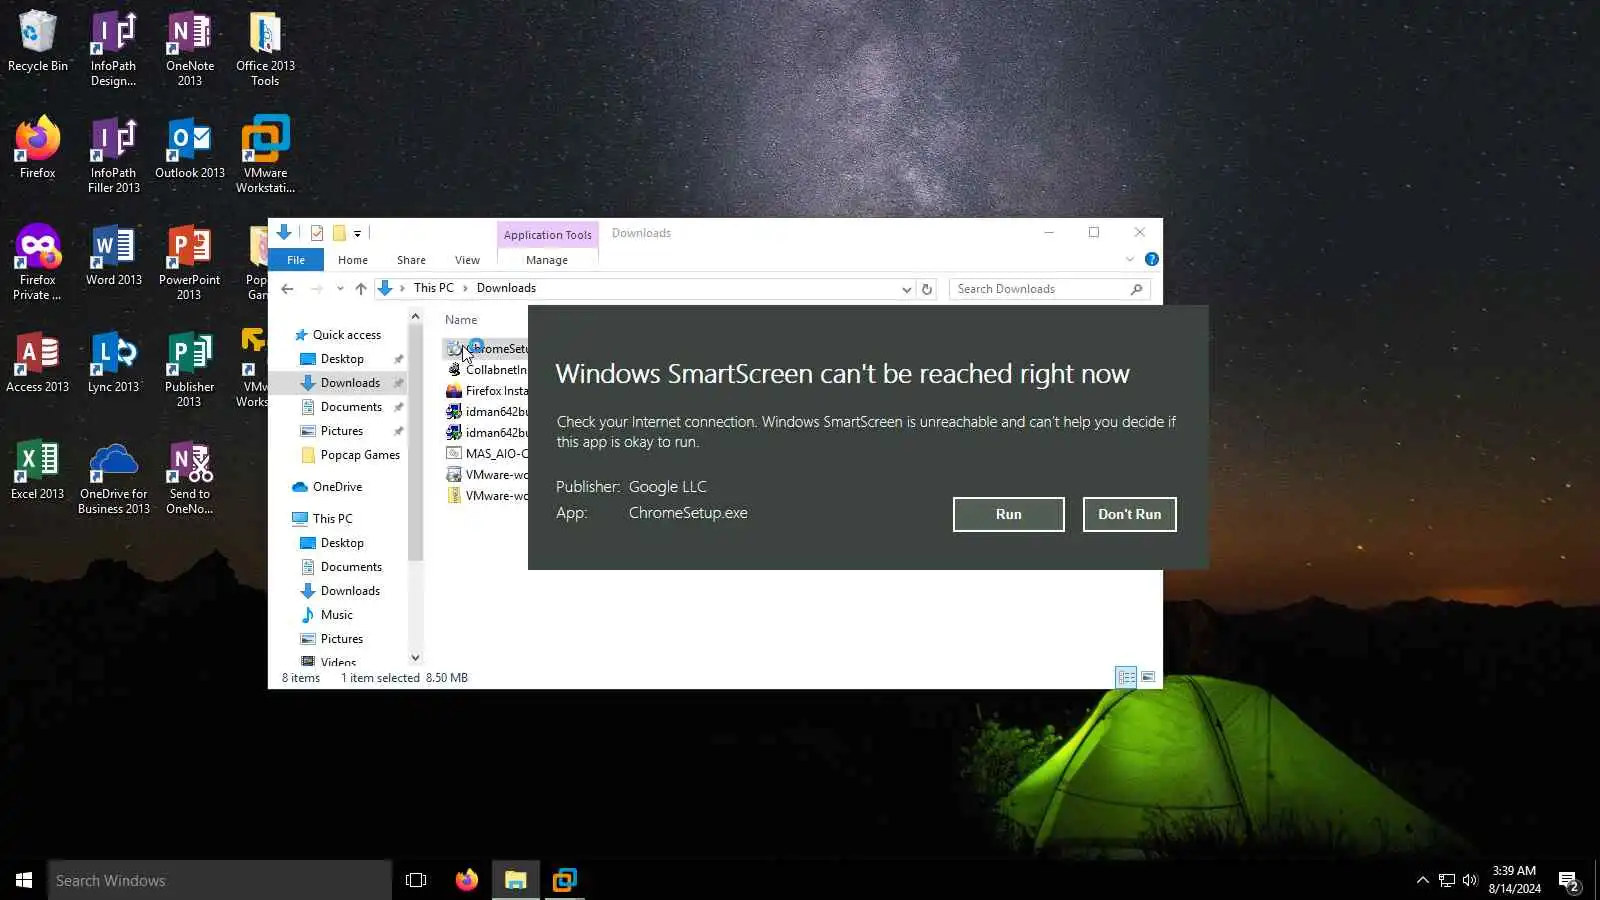
Task: Open Explorer Help icon
Action: (x=1152, y=259)
